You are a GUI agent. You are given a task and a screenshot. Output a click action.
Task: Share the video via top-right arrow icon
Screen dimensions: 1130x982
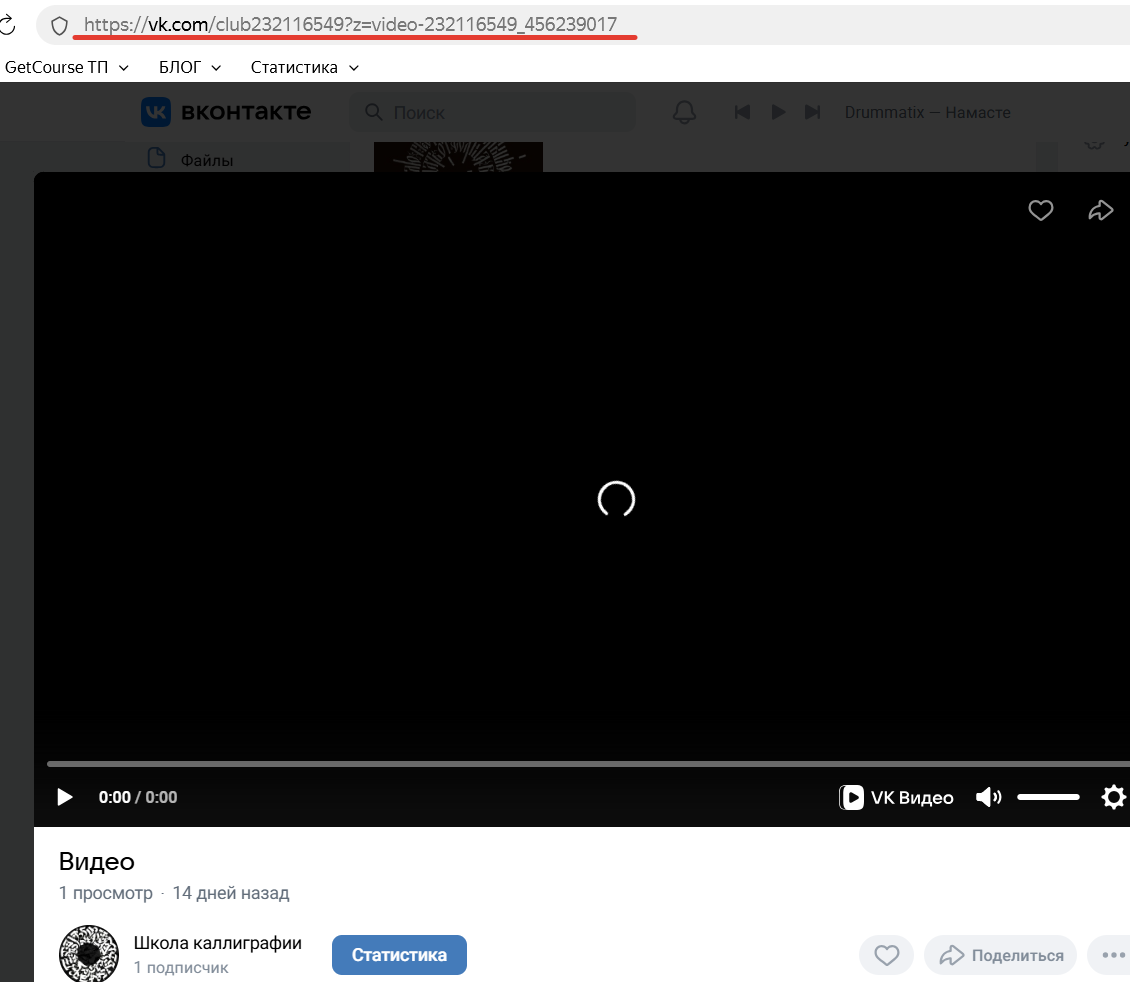pos(1101,210)
